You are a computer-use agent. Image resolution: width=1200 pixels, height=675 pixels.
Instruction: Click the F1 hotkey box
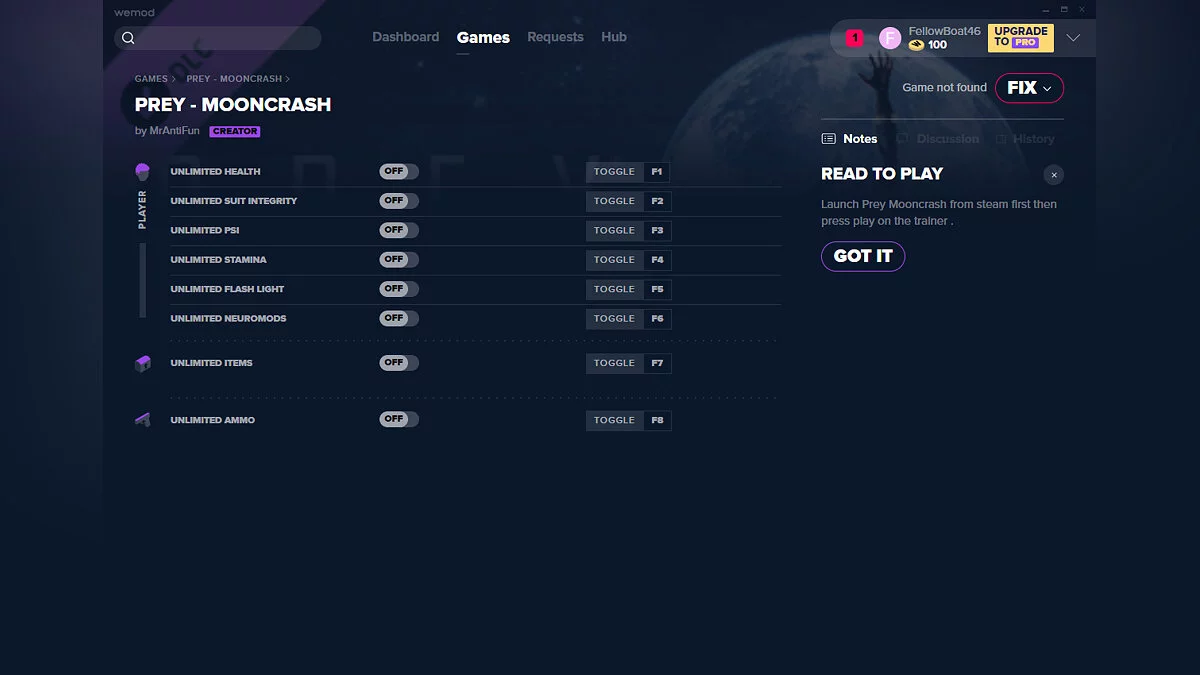[x=657, y=172]
